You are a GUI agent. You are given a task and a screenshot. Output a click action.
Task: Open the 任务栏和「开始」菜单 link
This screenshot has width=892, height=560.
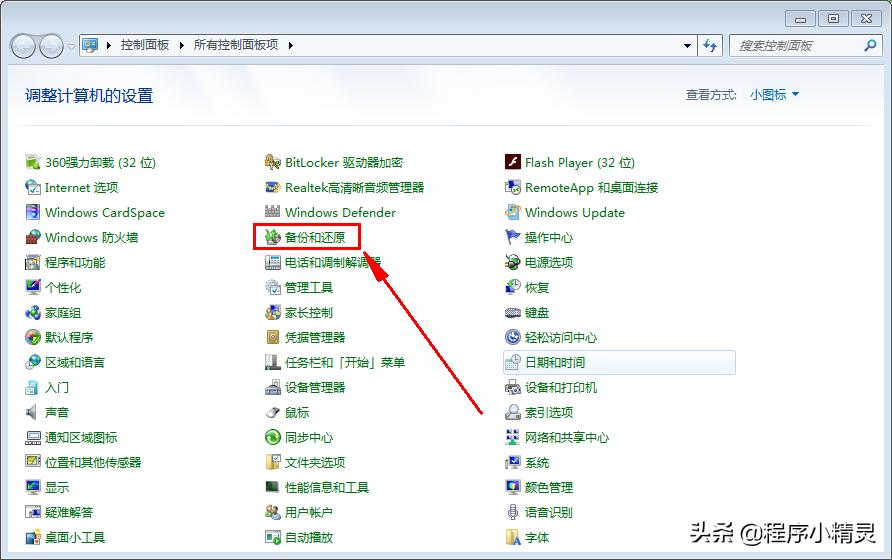345,363
